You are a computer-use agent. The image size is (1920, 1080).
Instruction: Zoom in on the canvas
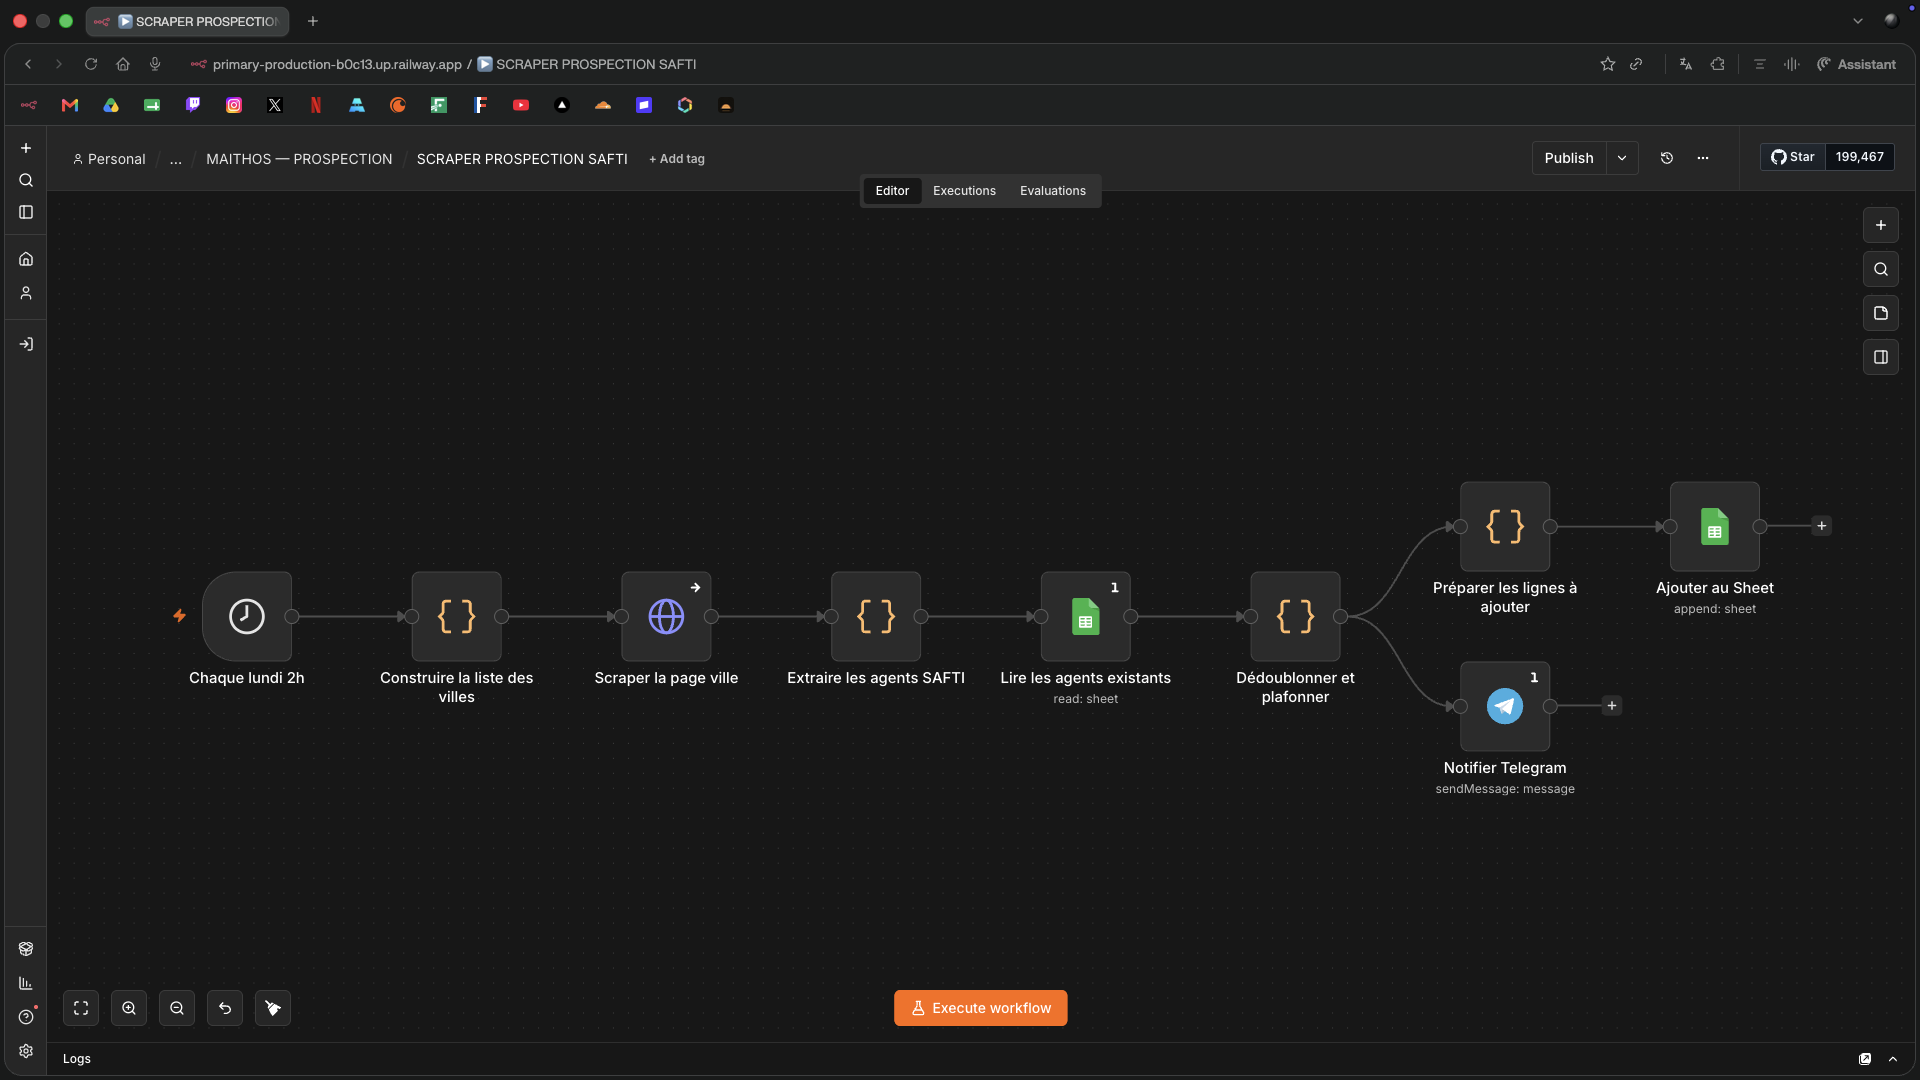[x=129, y=1008]
